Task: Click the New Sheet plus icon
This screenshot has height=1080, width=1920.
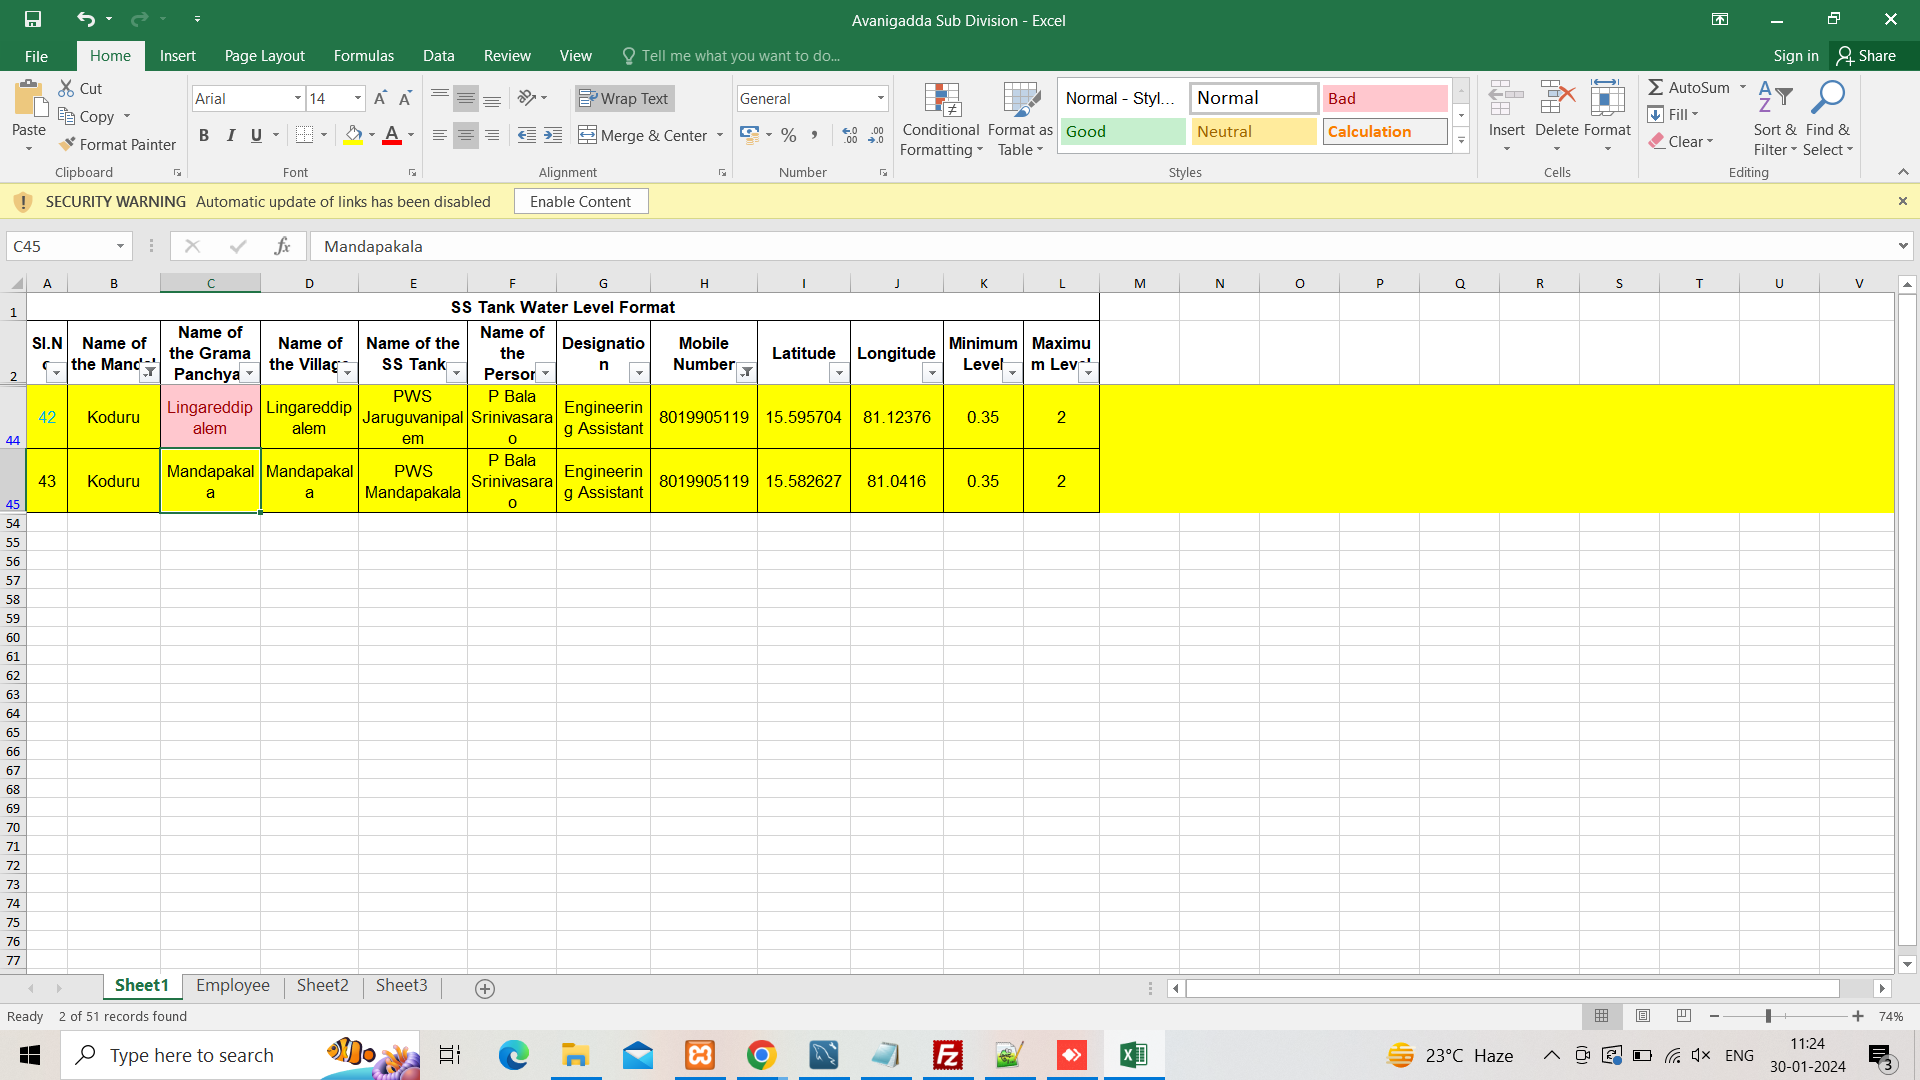Action: (485, 988)
